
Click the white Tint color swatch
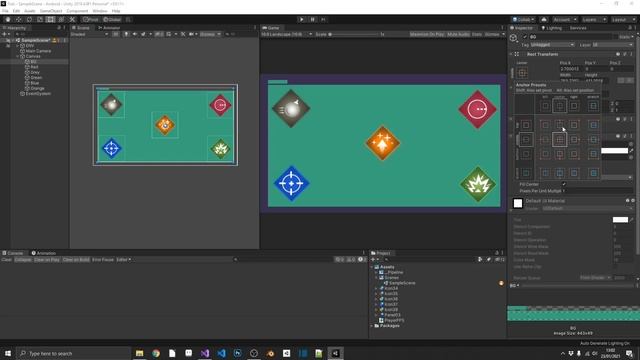click(620, 220)
